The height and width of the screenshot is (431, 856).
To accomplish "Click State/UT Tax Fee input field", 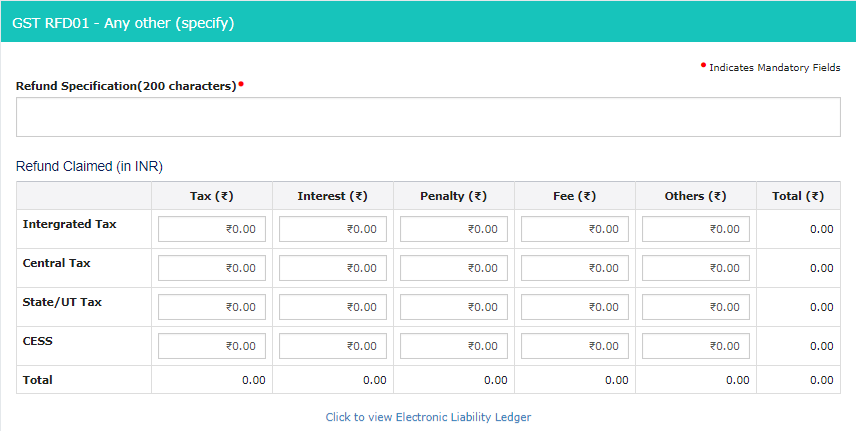I will pos(575,307).
